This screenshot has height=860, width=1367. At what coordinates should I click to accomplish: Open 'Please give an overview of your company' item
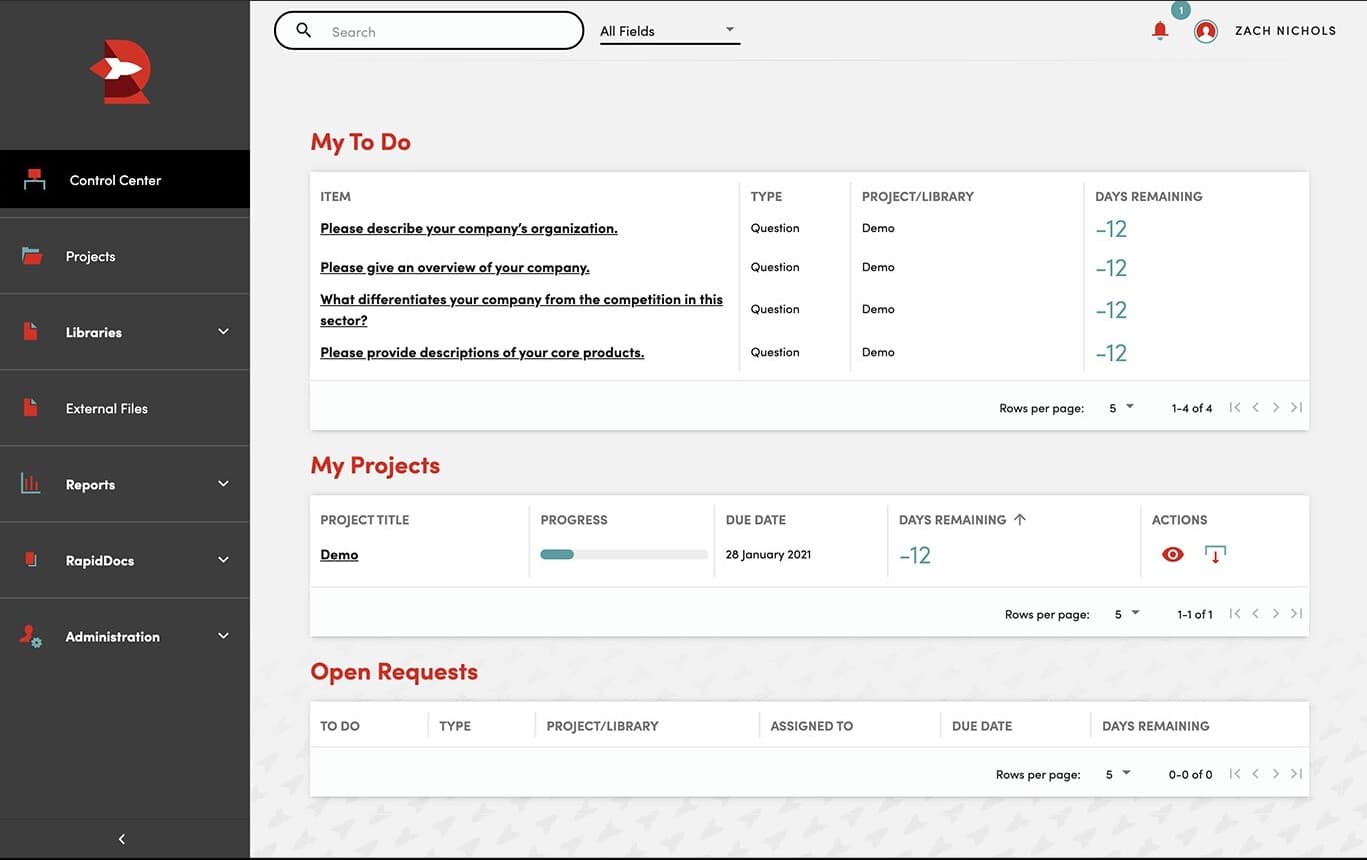[455, 268]
